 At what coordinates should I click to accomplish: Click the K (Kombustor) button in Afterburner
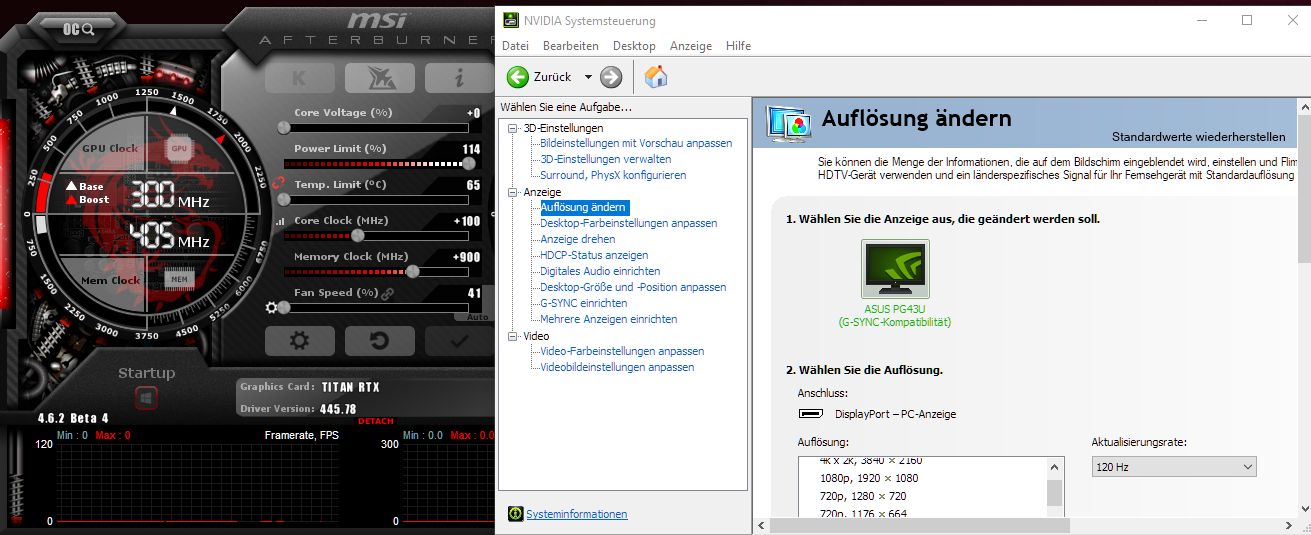point(299,78)
